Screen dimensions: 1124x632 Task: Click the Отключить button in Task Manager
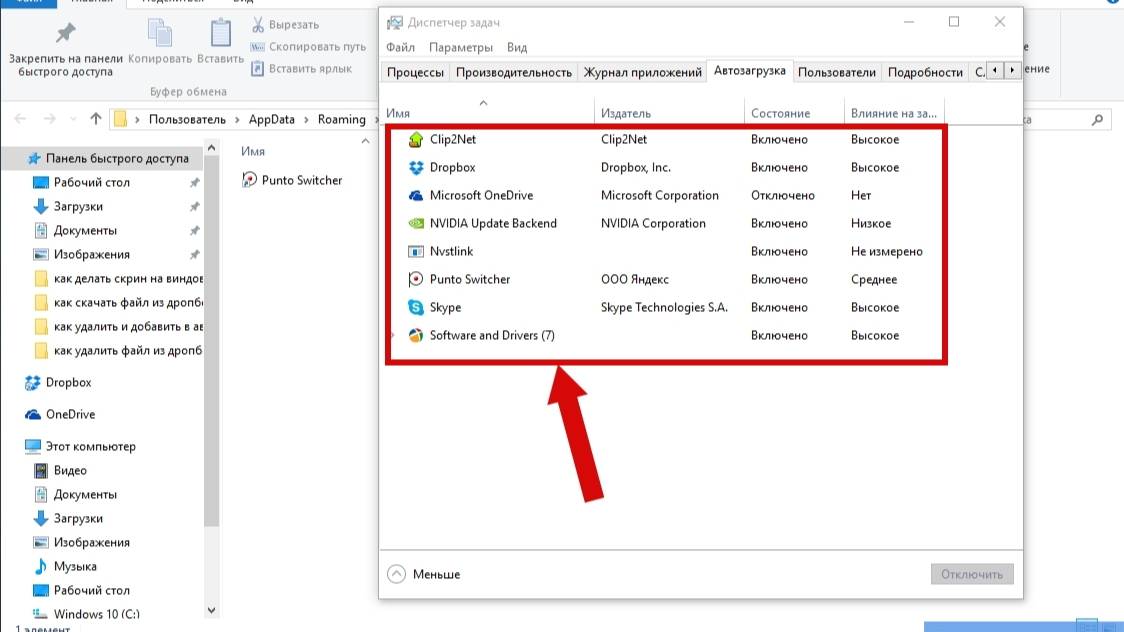point(972,574)
